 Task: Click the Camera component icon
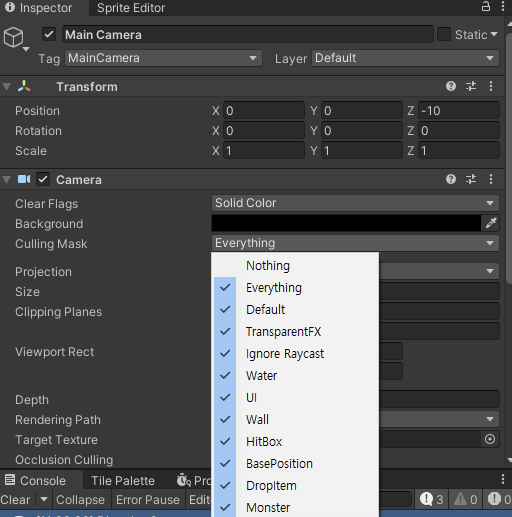point(24,179)
